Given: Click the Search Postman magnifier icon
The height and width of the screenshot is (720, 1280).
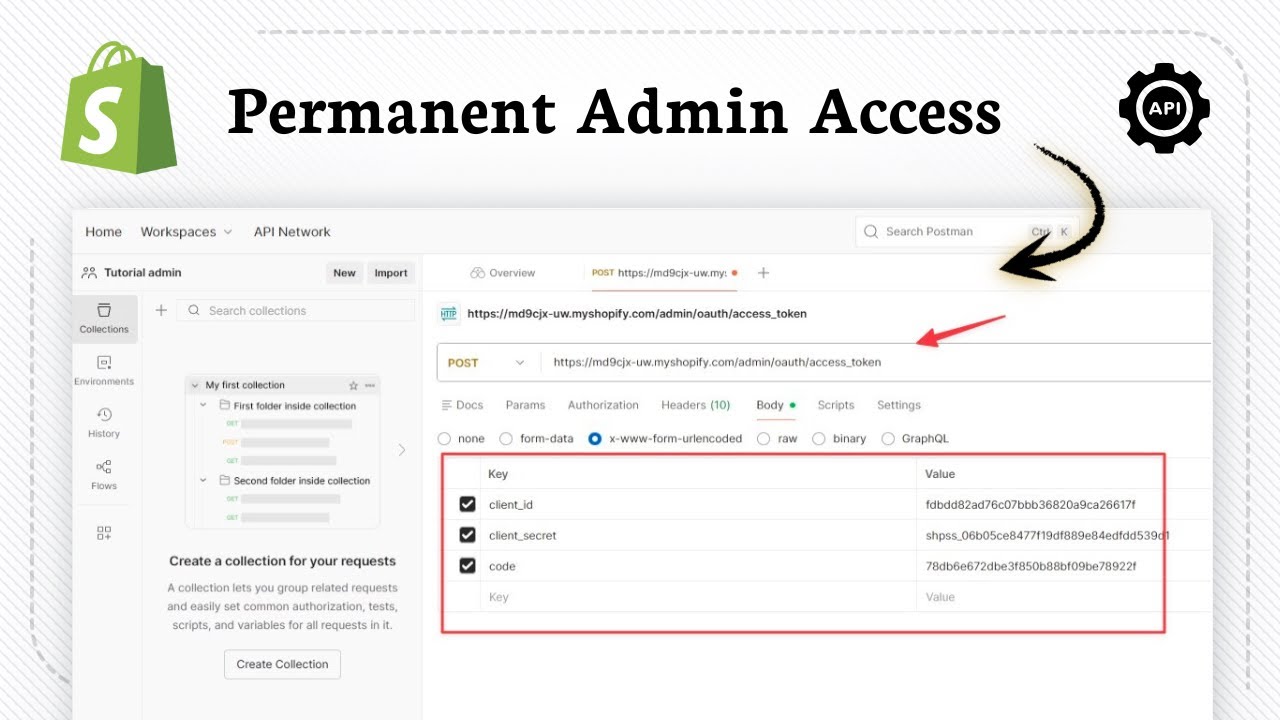Looking at the screenshot, I should pyautogui.click(x=870, y=232).
